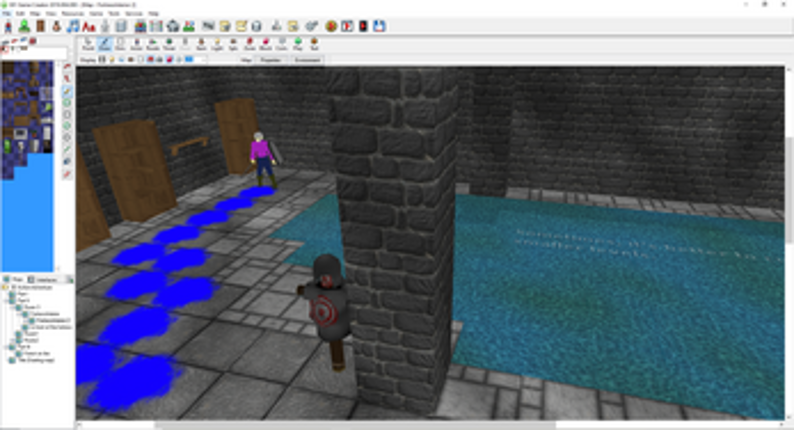The width and height of the screenshot is (794, 430).
Task: Open the Game menu
Action: pos(96,14)
